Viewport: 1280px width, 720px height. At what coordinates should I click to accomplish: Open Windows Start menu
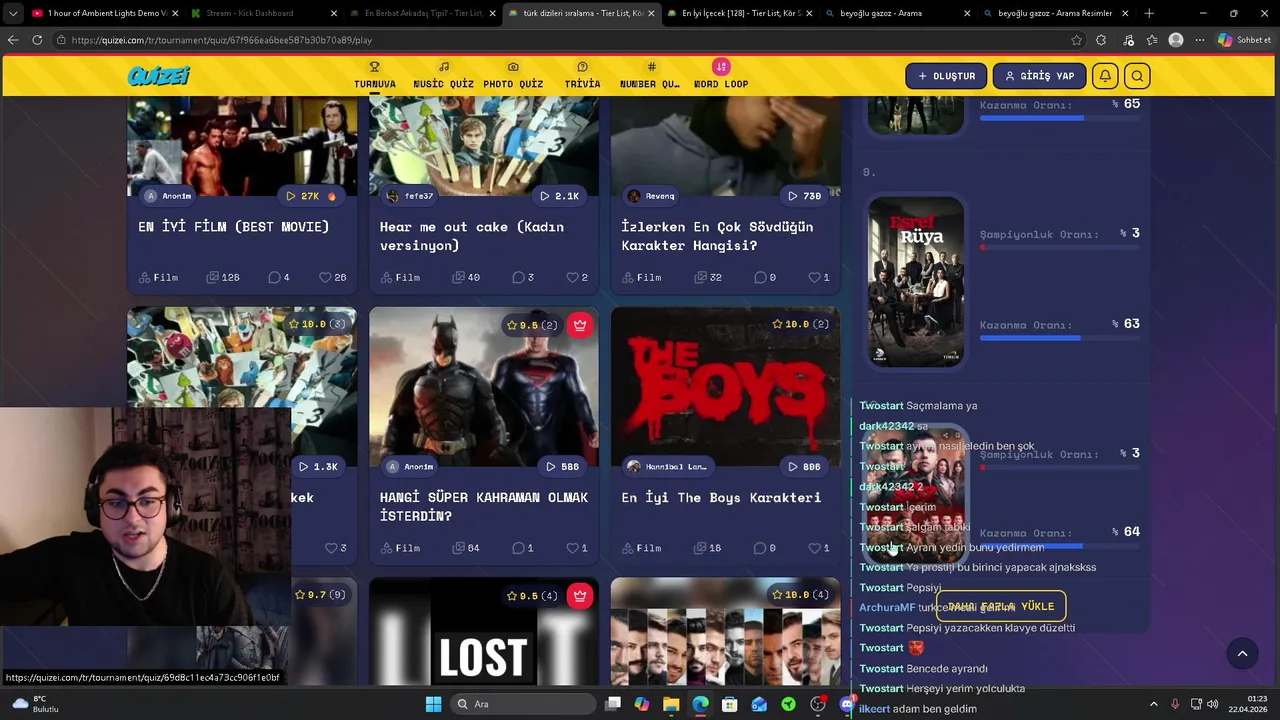point(433,704)
